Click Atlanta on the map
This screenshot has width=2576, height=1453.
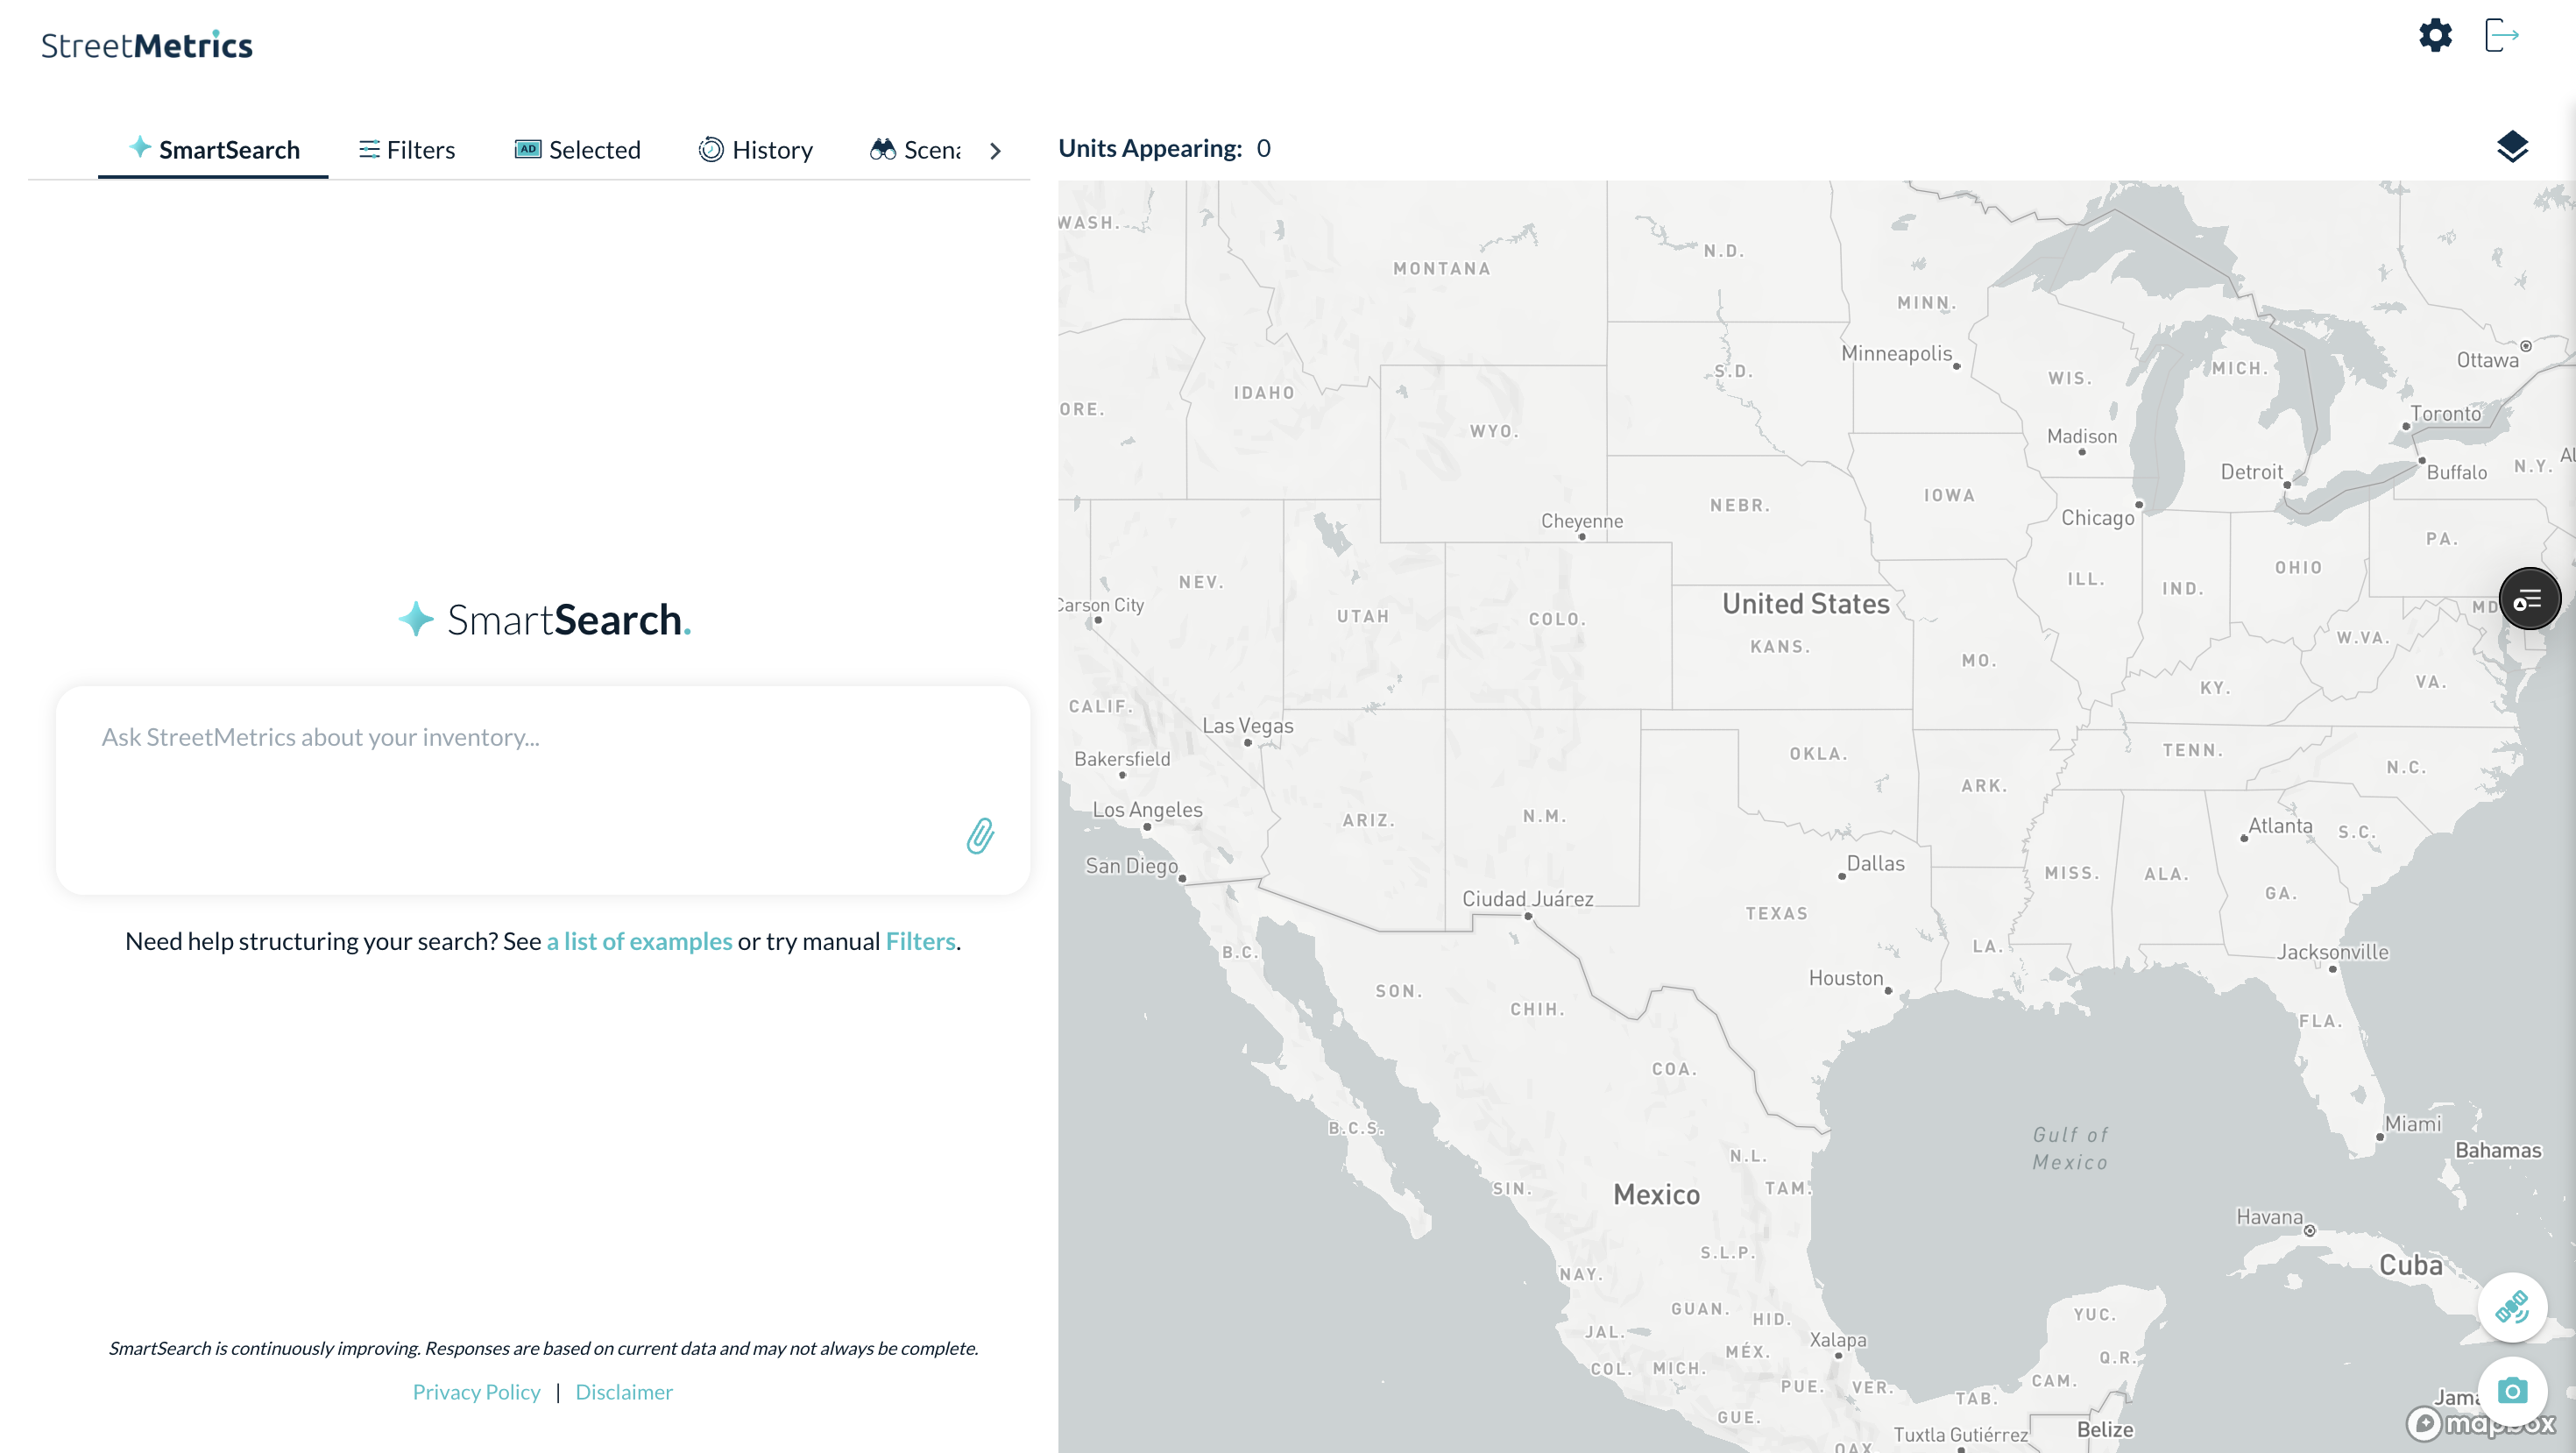point(2280,826)
